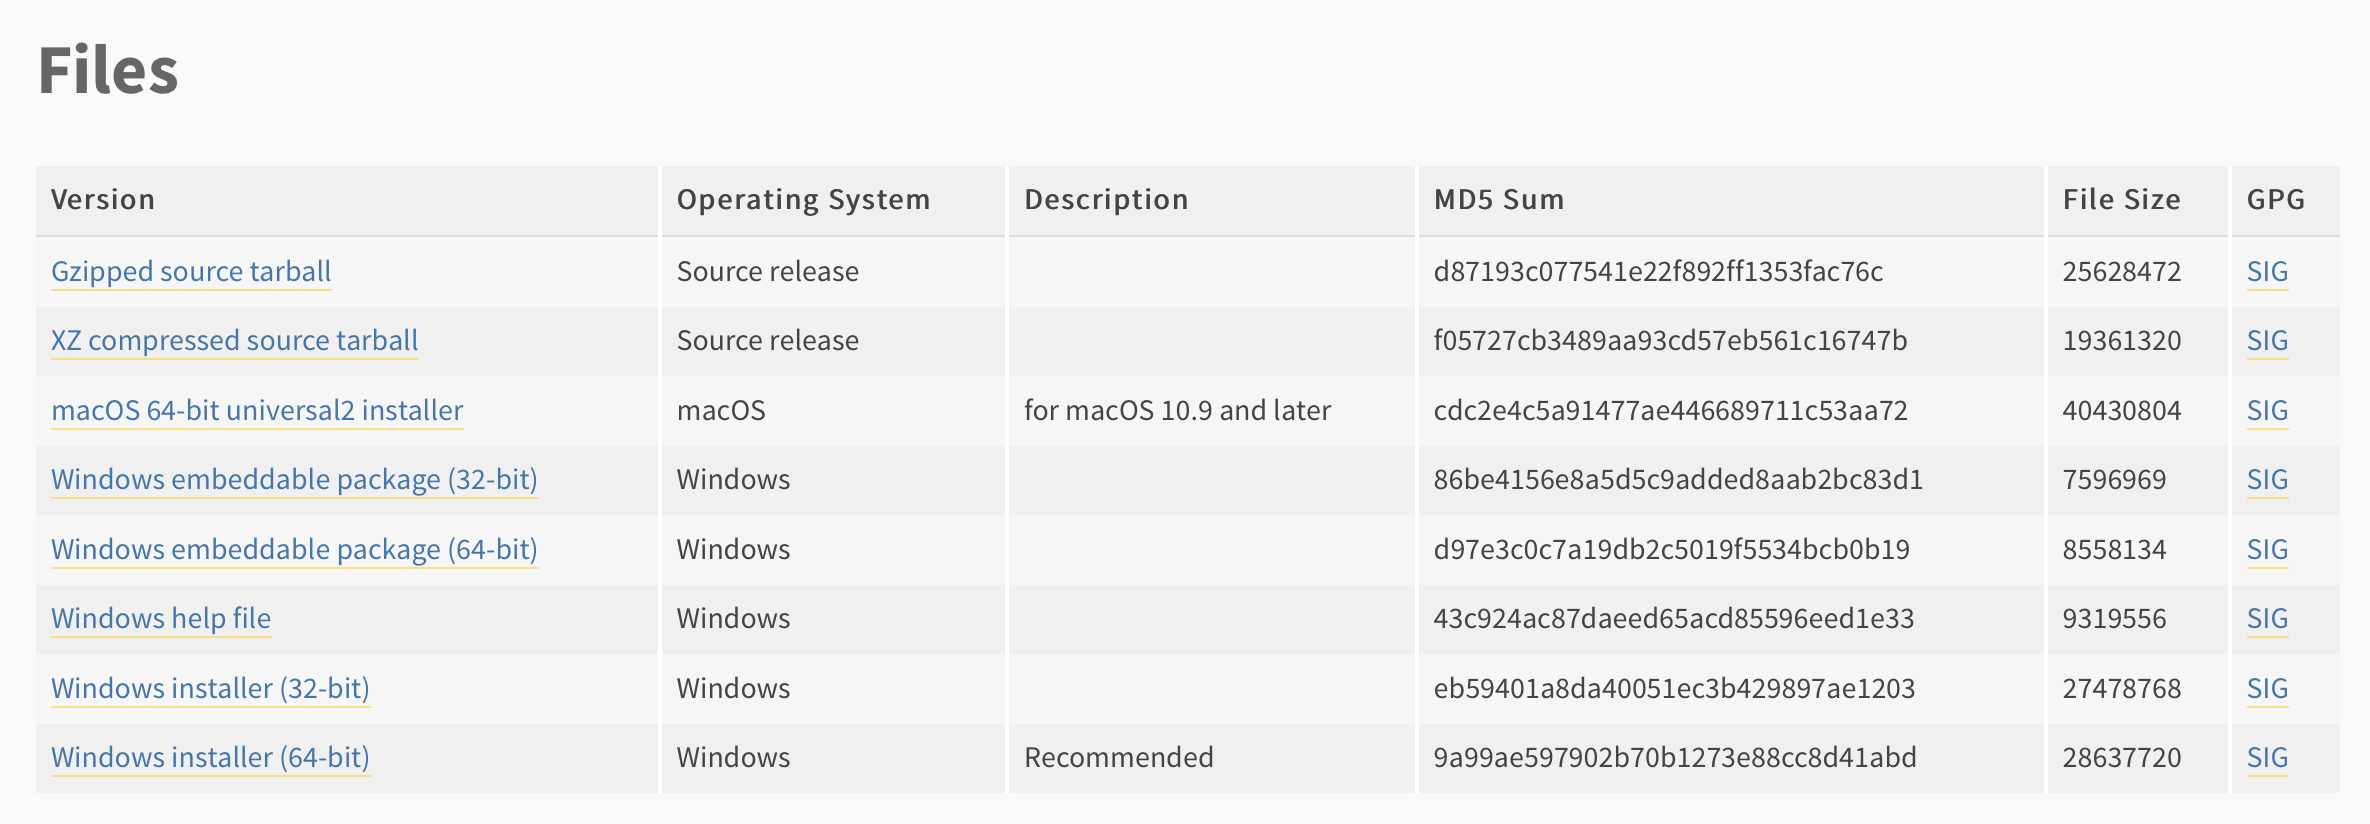
Task: Open SIG link for Windows help file
Action: tap(2267, 619)
